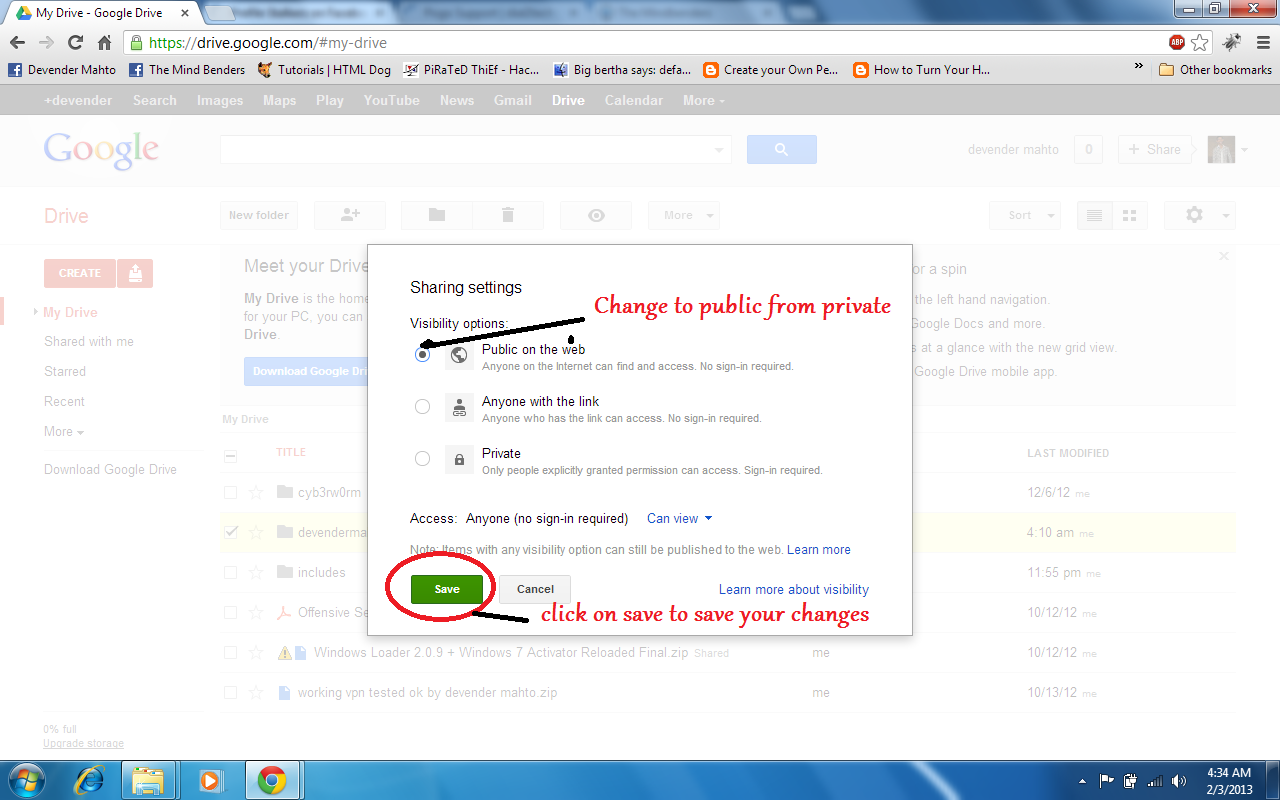Tick the includes folder checkbox
1280x800 pixels.
(231, 573)
